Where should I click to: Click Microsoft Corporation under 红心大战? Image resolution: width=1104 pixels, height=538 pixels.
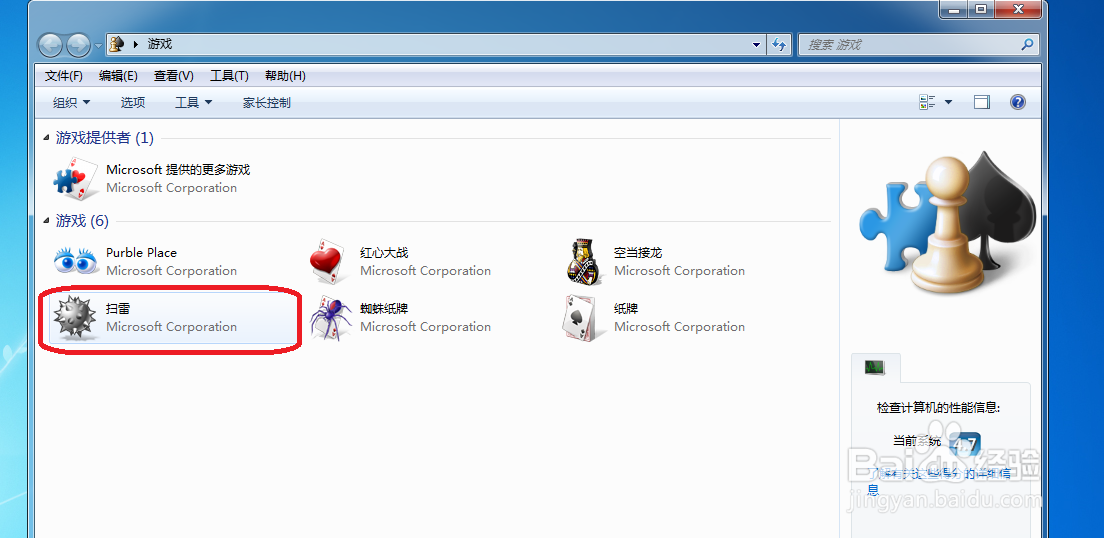426,270
